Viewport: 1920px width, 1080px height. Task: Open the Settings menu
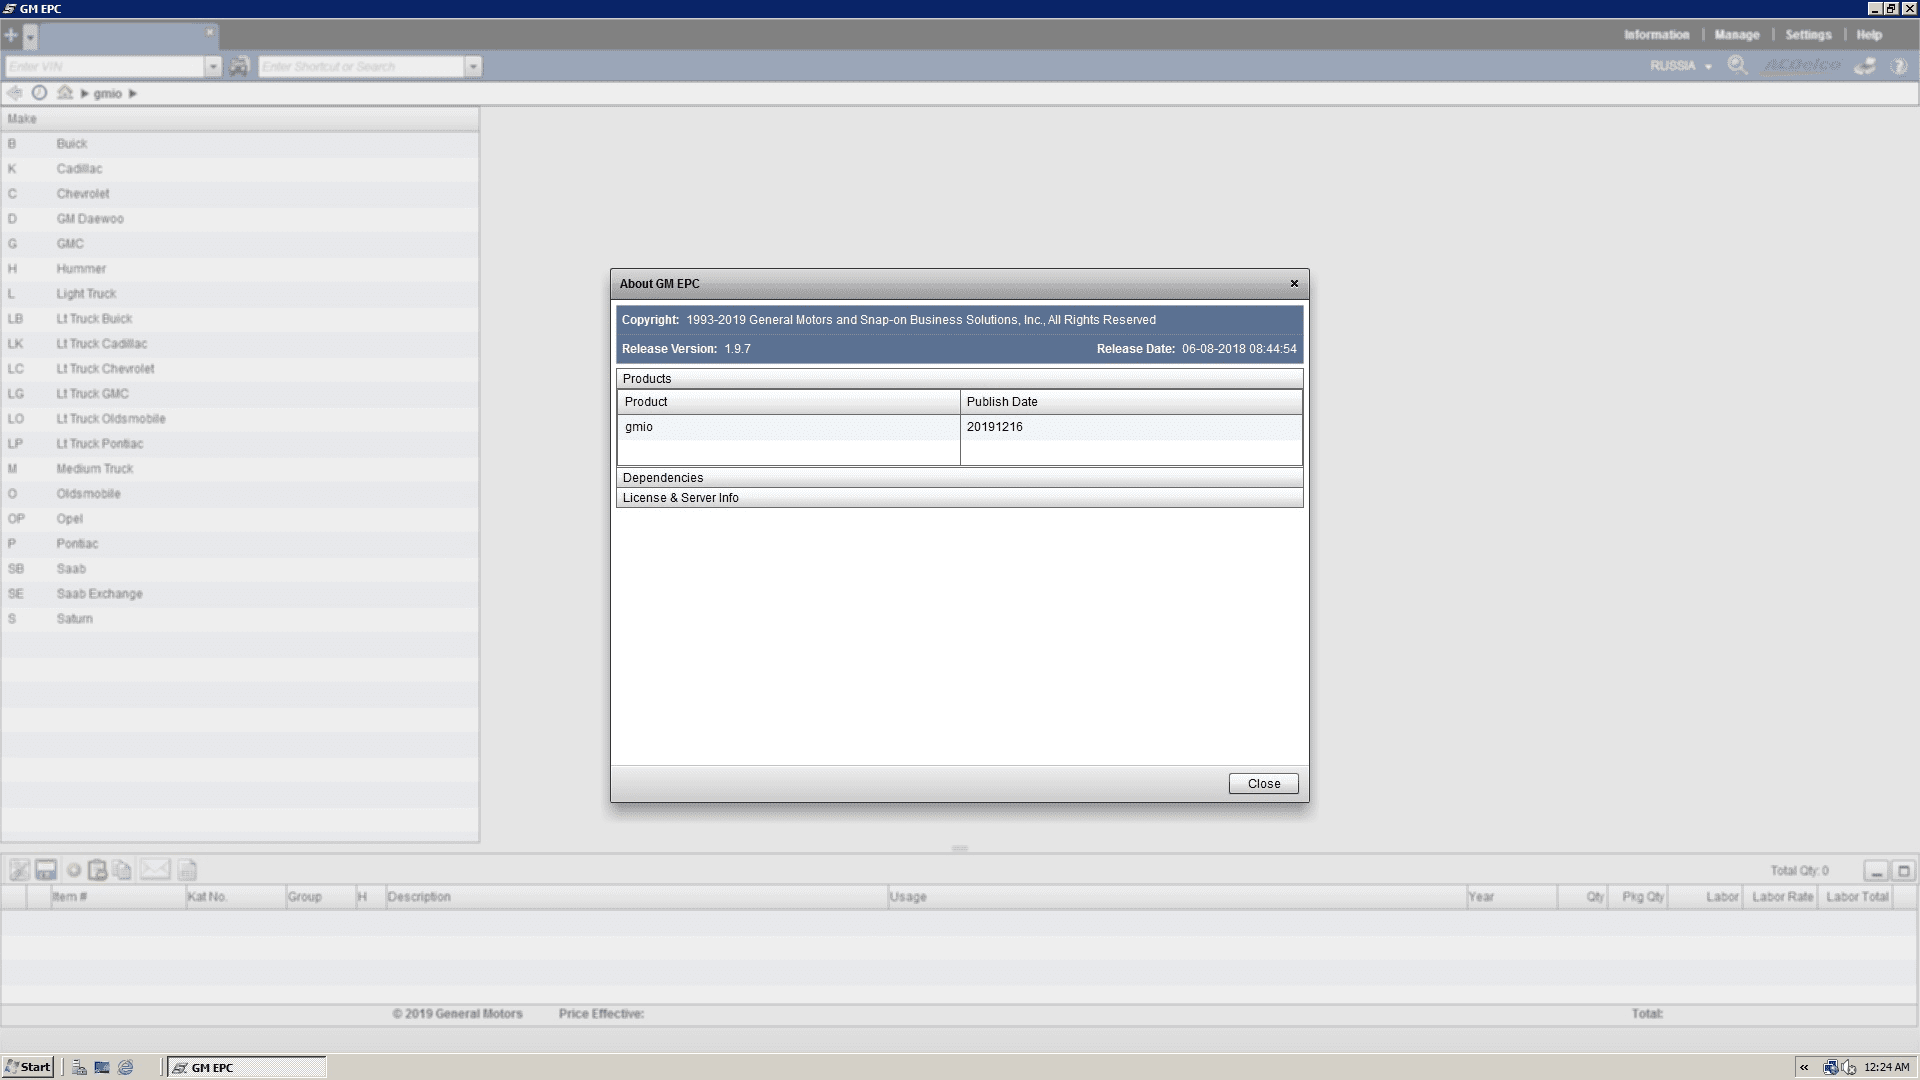[x=1808, y=35]
